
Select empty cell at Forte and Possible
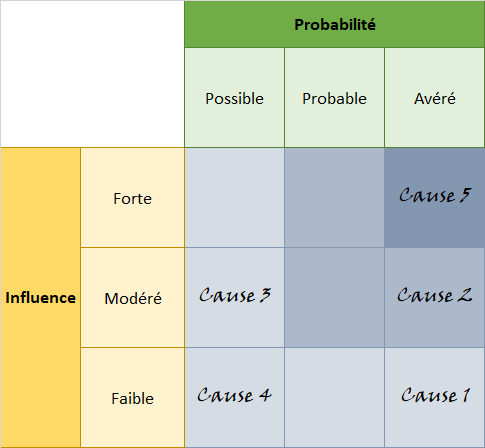coord(234,198)
